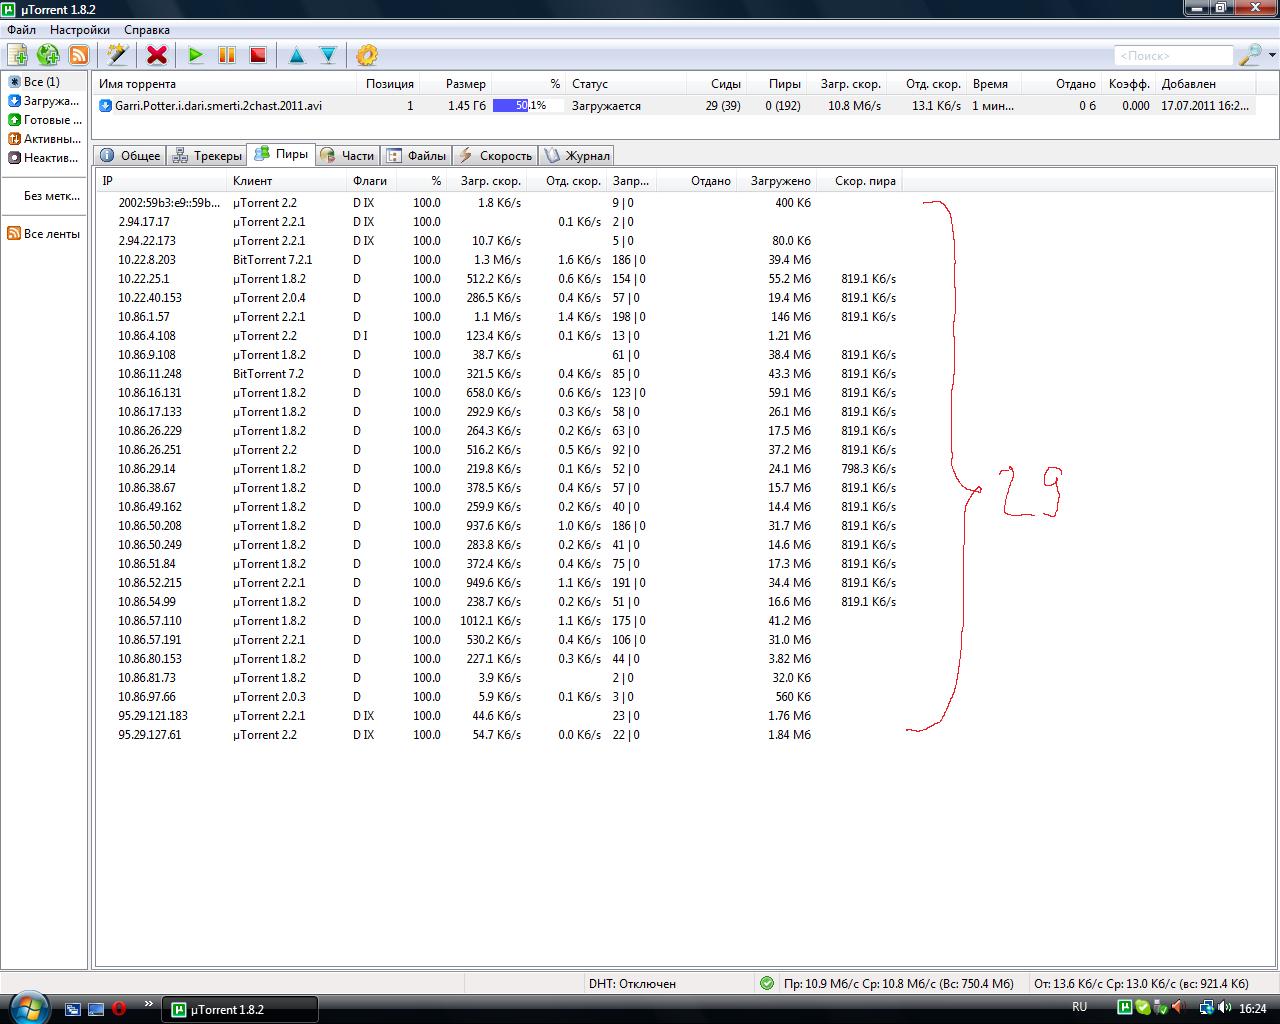The width and height of the screenshot is (1280, 1024).
Task: Click the orange Pause torrent icon
Action: [227, 55]
